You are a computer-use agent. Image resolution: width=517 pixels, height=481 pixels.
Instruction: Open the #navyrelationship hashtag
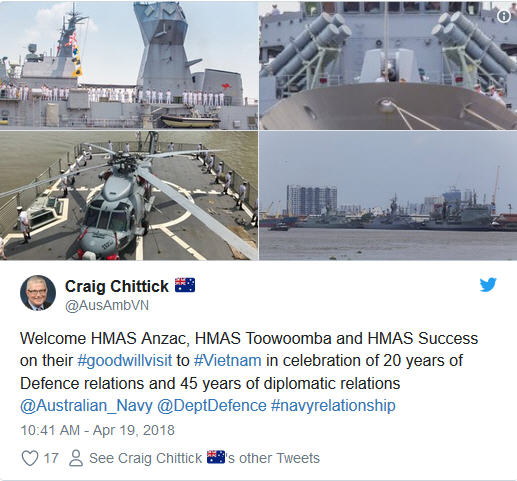pos(333,406)
